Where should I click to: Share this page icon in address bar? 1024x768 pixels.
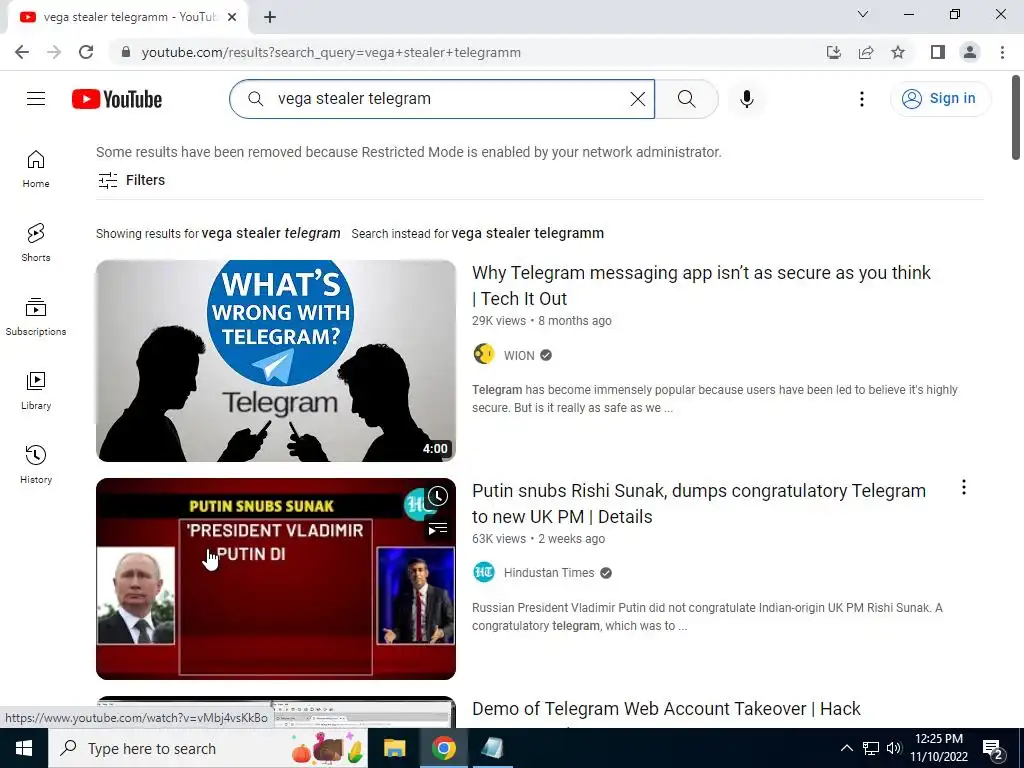click(866, 52)
